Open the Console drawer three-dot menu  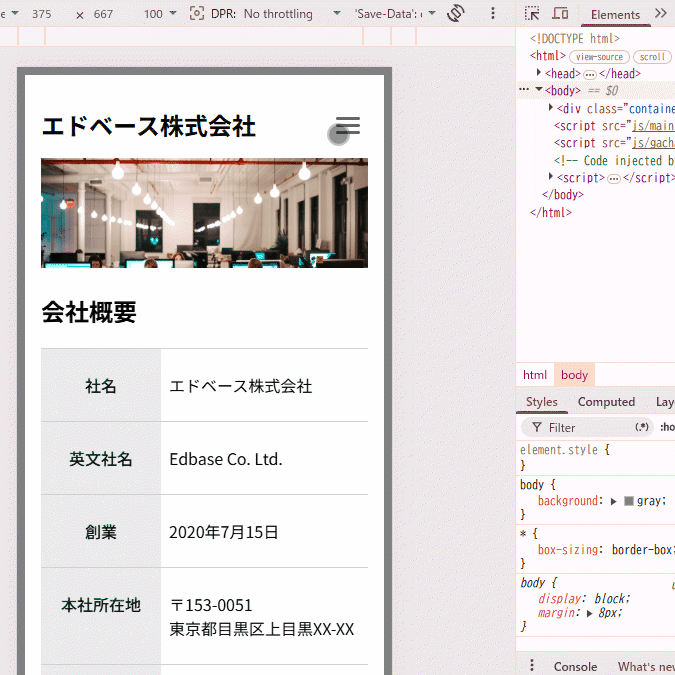point(532,665)
